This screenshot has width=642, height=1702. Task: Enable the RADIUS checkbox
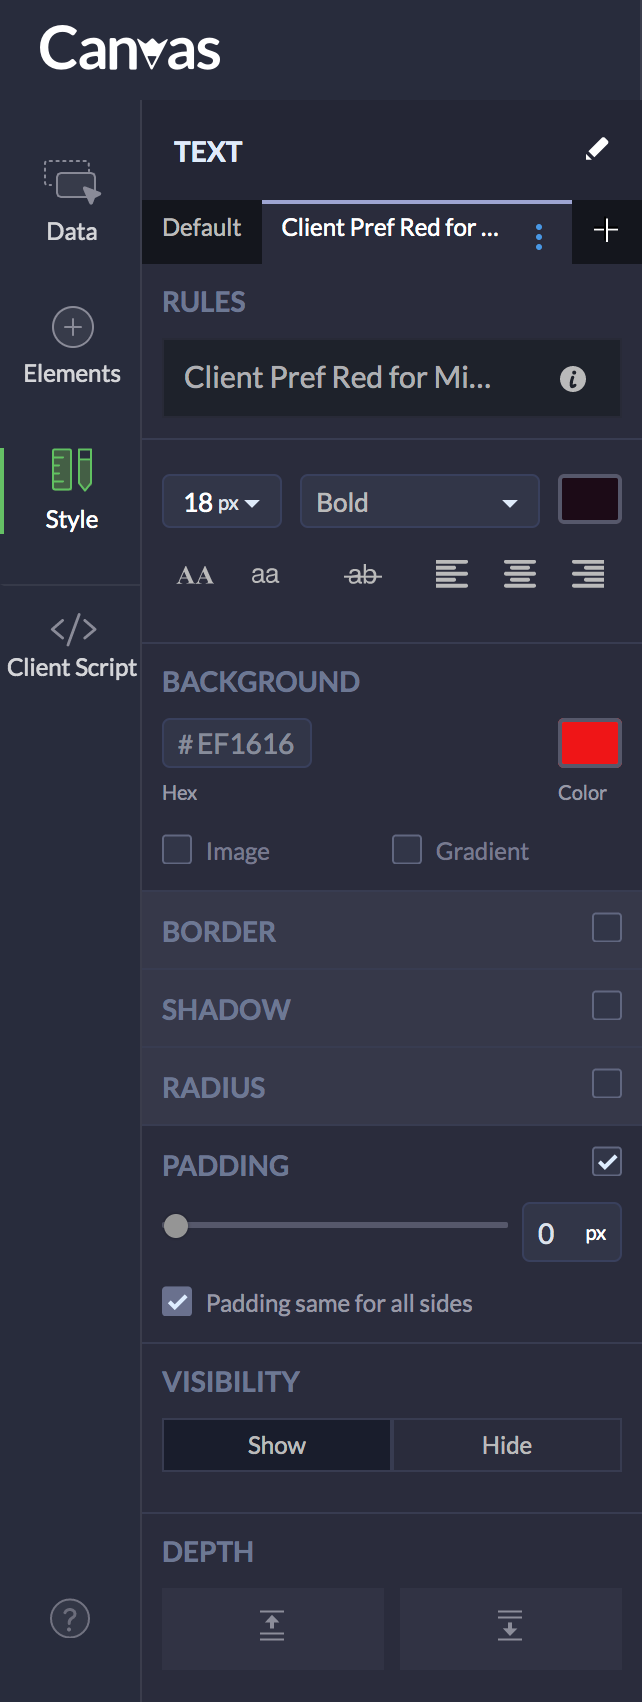click(607, 1084)
